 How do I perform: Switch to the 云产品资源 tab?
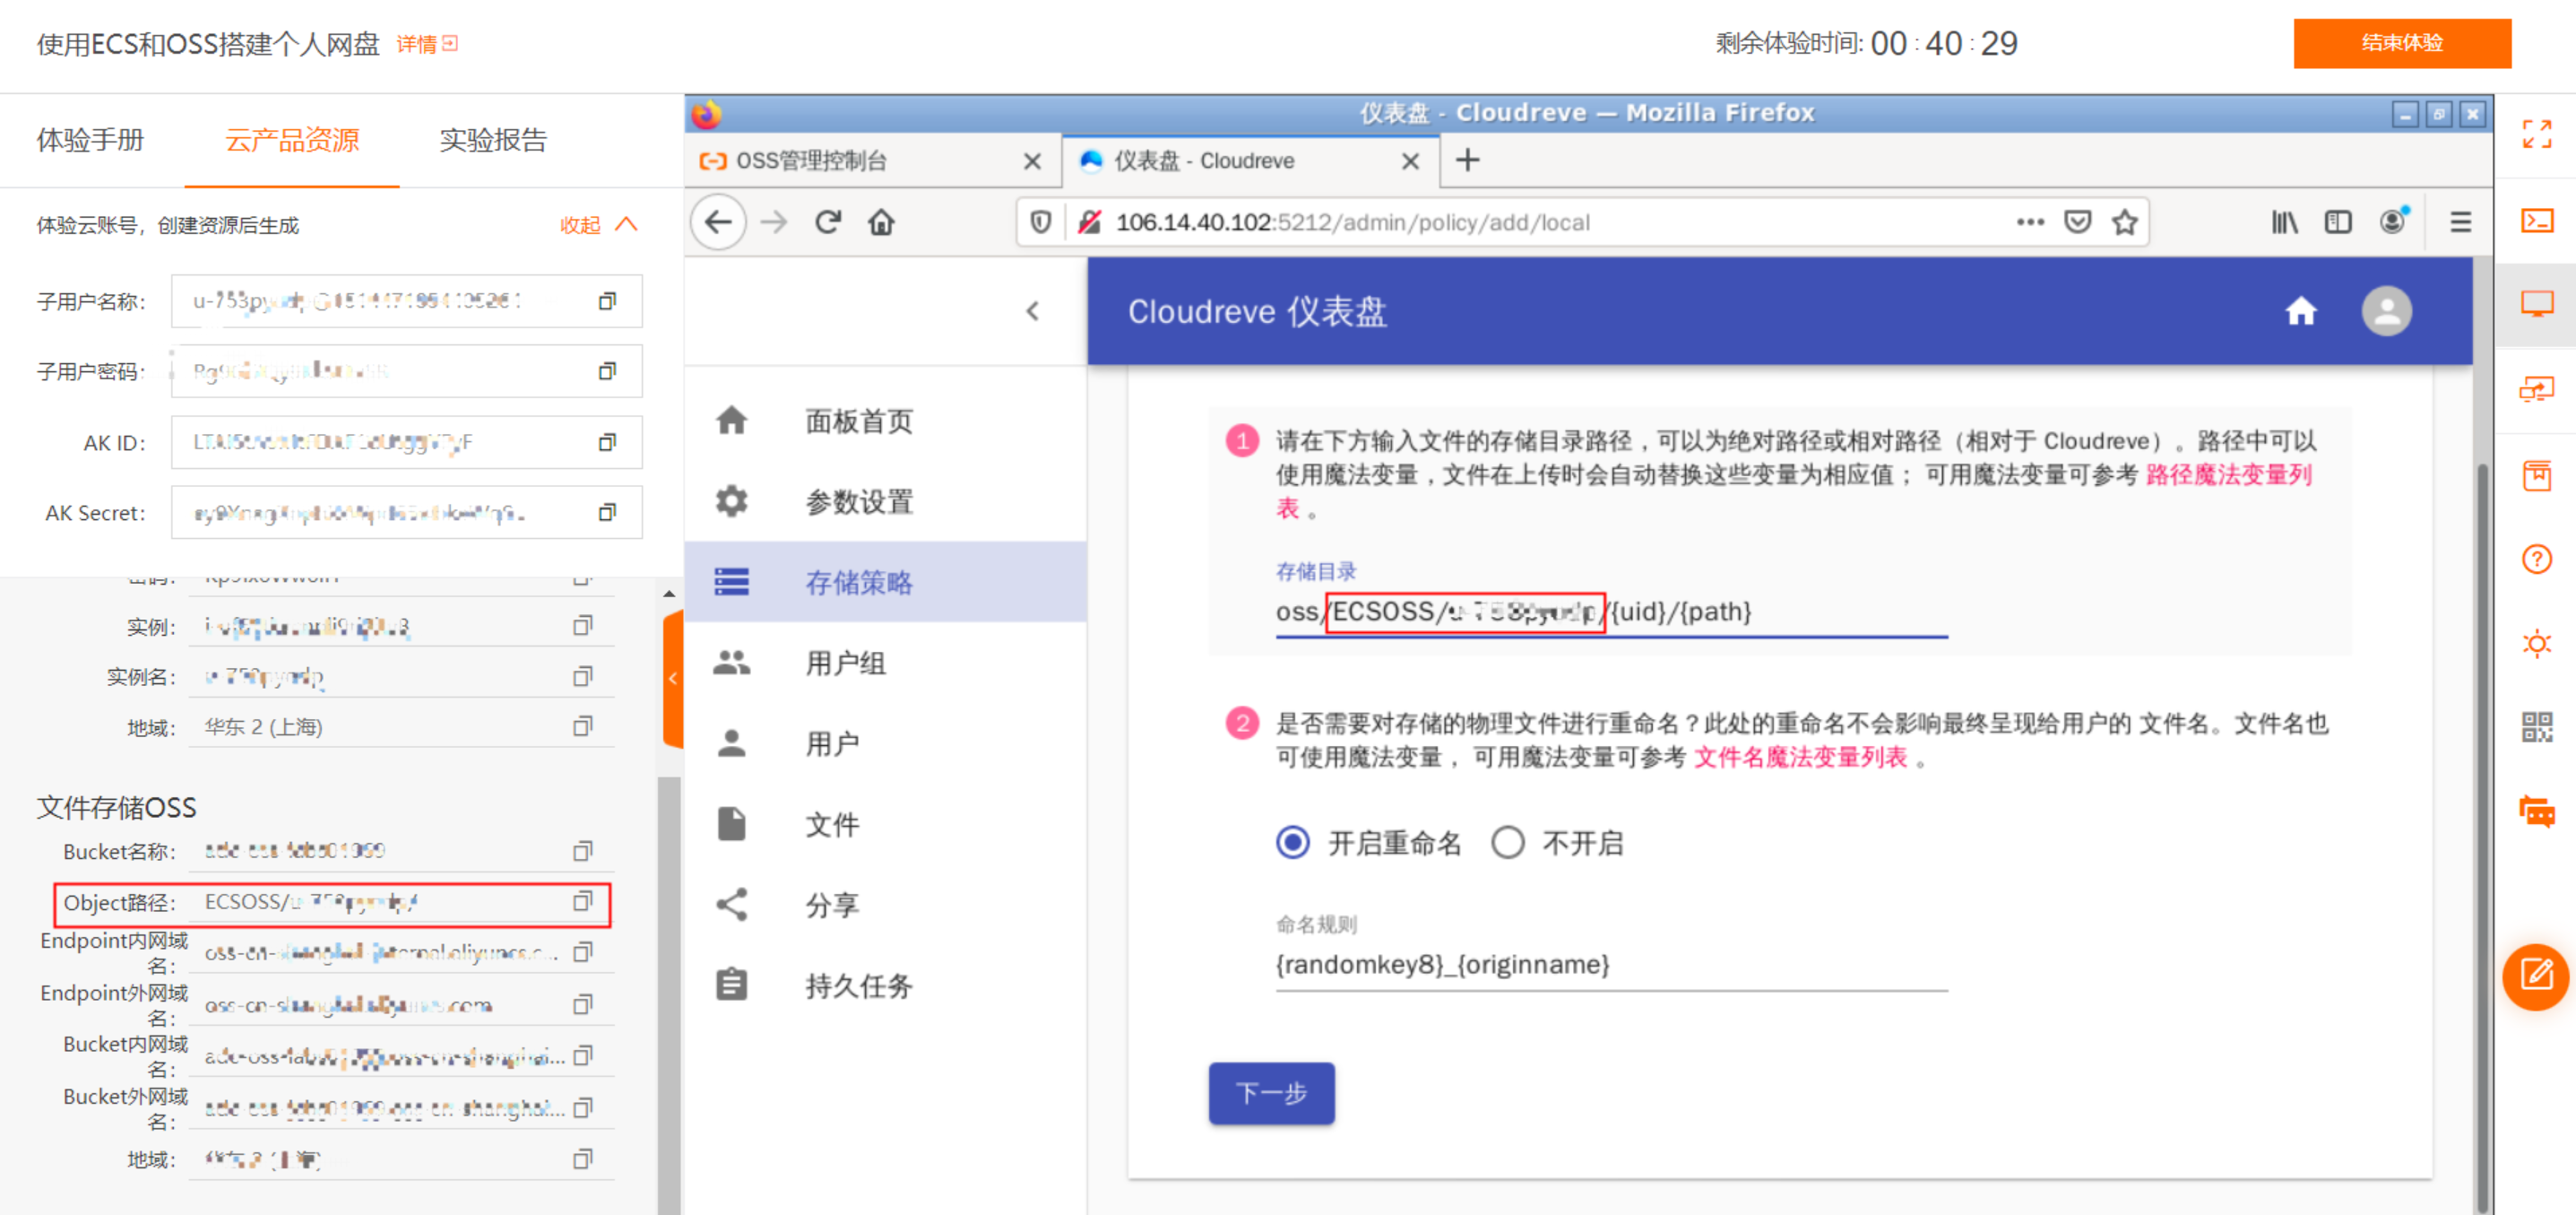coord(291,140)
